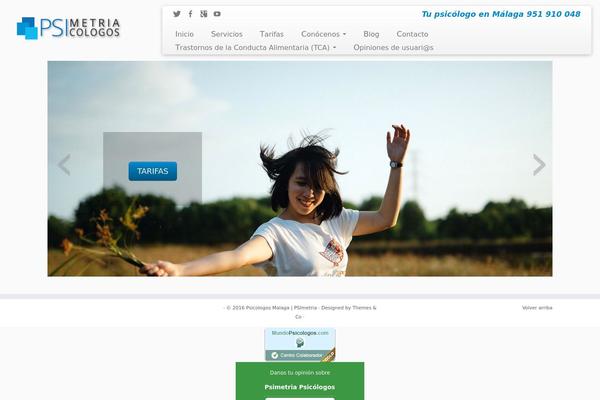Click the PSImetria Psicologos logo
Viewport: 600px width, 400px height.
(x=68, y=28)
